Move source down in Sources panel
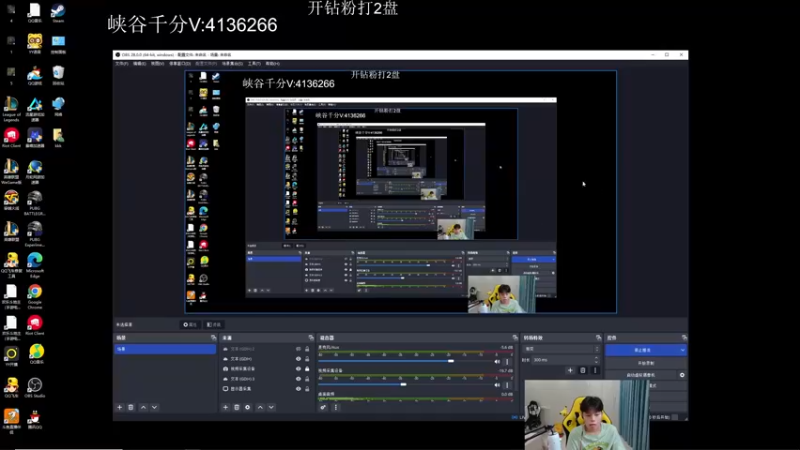 271,407
